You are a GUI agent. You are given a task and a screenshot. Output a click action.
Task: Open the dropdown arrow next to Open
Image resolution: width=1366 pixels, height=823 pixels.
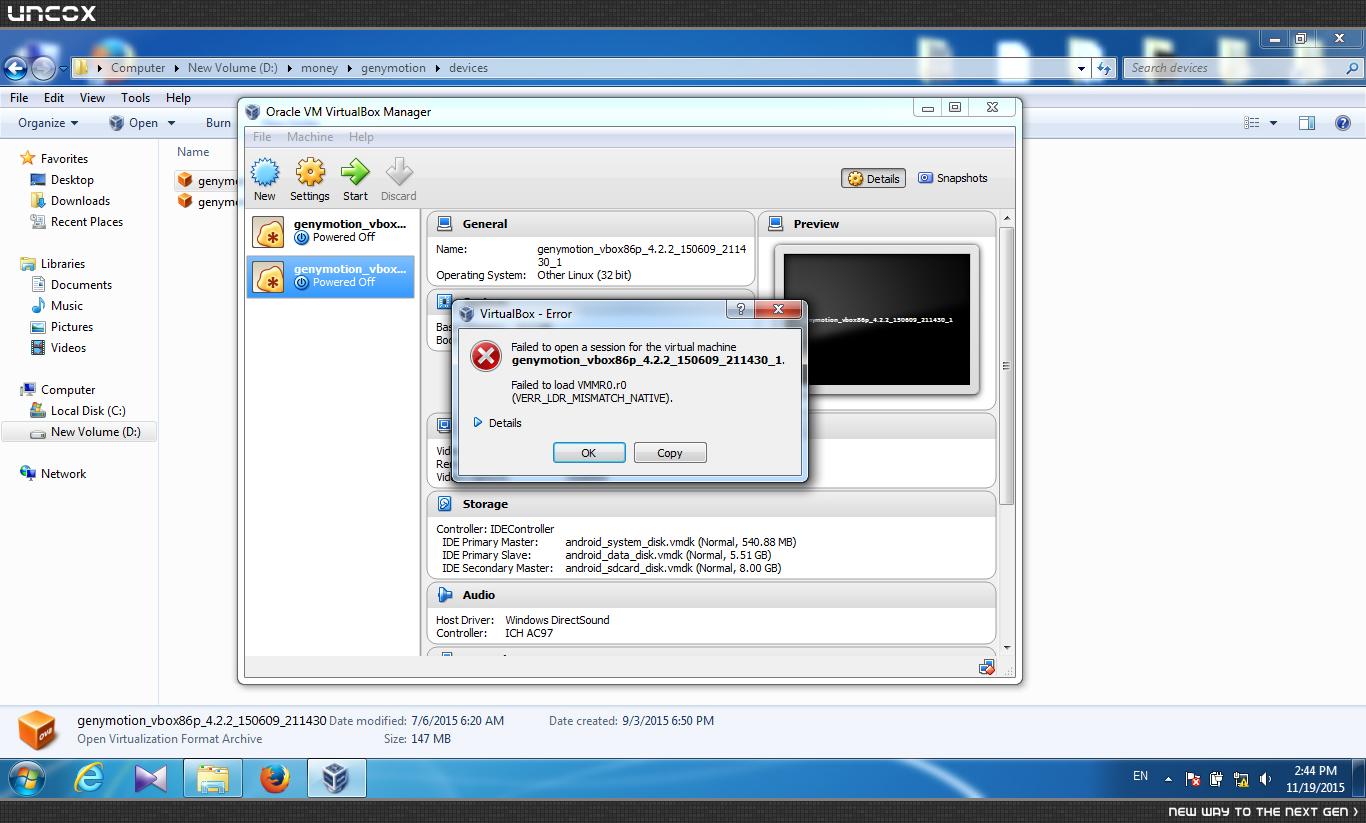(x=171, y=123)
